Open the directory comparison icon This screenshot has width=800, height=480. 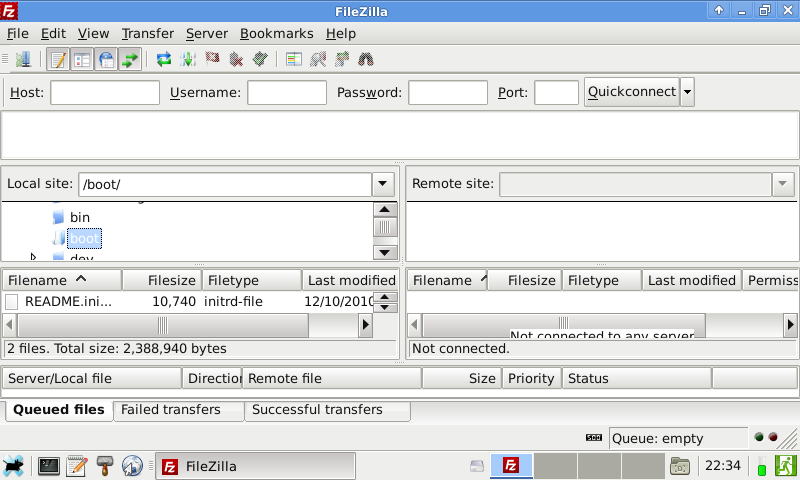pyautogui.click(x=318, y=59)
